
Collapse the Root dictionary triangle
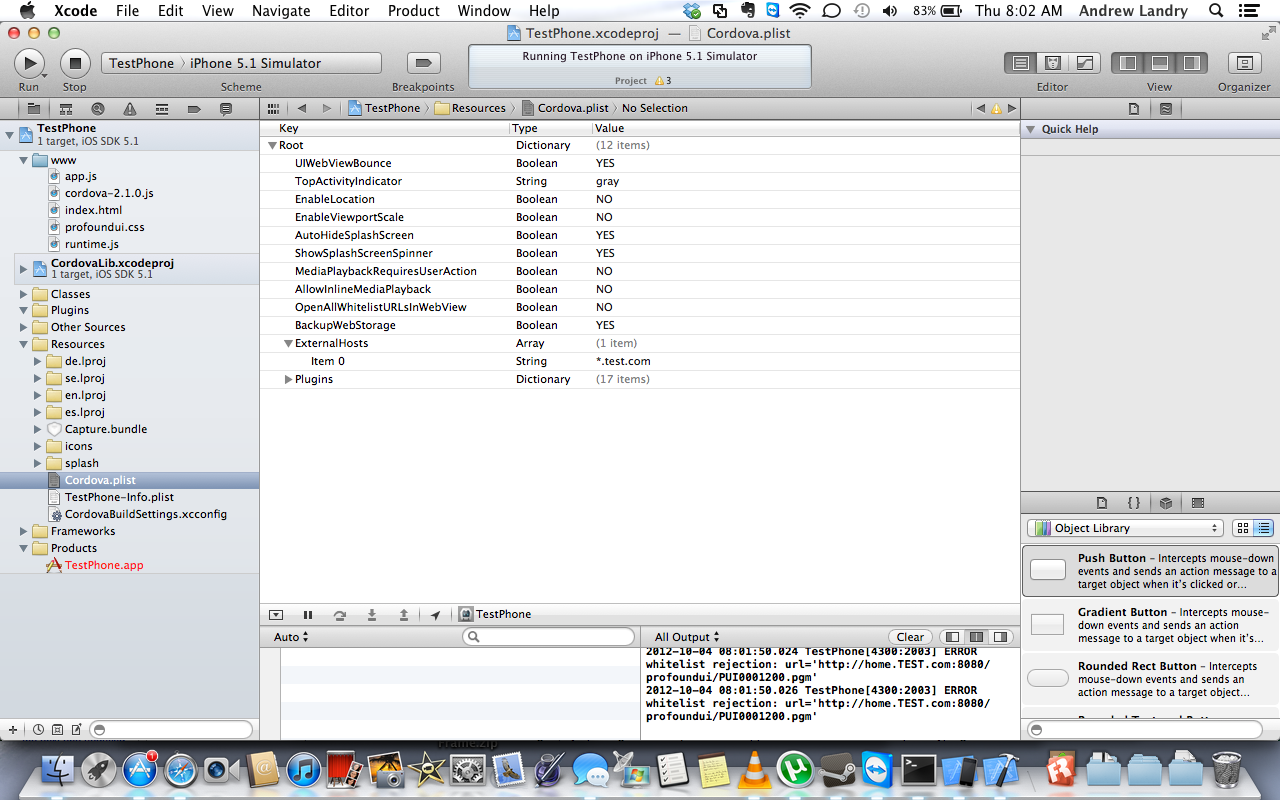(x=272, y=146)
